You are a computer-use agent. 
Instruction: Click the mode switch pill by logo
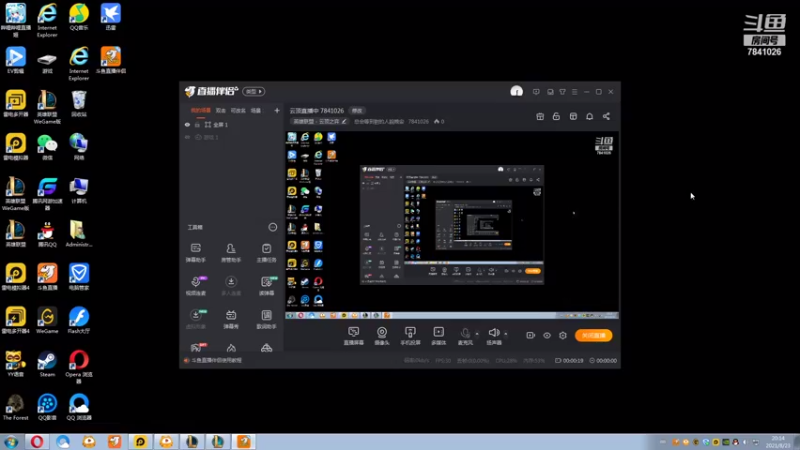pyautogui.click(x=254, y=91)
